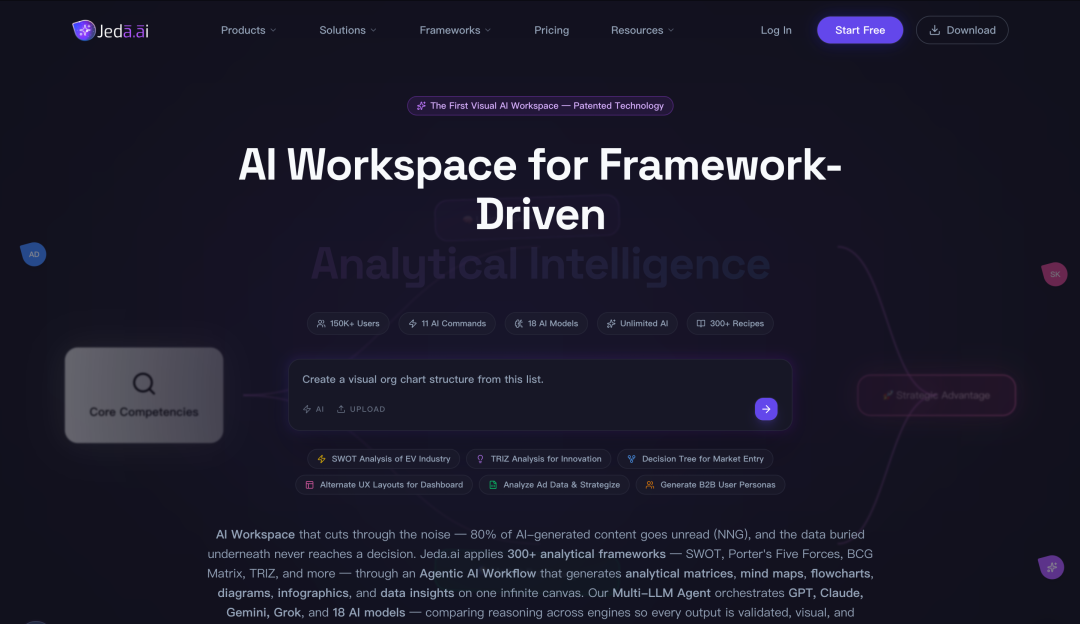Click the Download button
Viewport: 1080px width, 624px height.
(962, 30)
